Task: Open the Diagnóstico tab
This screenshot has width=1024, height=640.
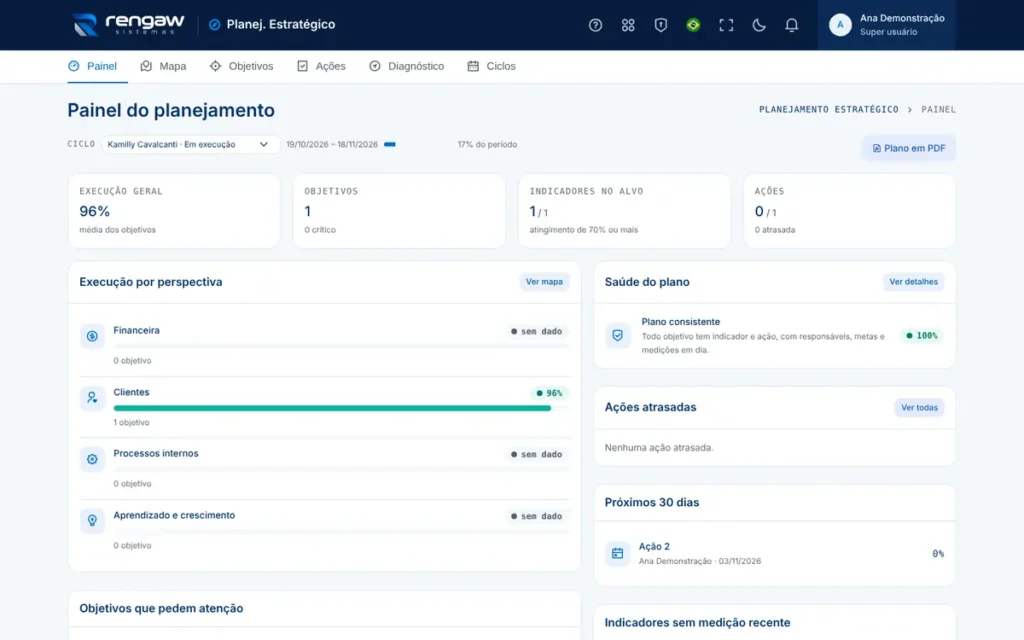Action: (406, 66)
